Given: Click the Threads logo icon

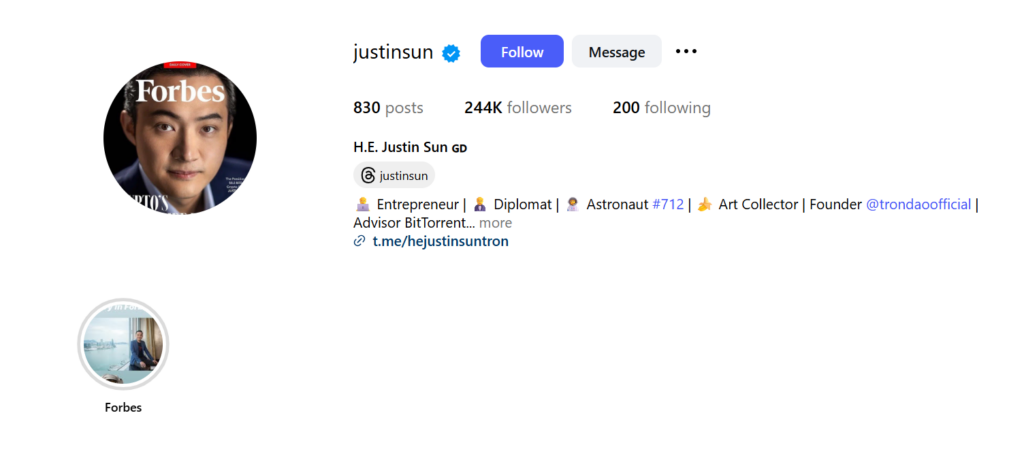Looking at the screenshot, I should tap(368, 175).
